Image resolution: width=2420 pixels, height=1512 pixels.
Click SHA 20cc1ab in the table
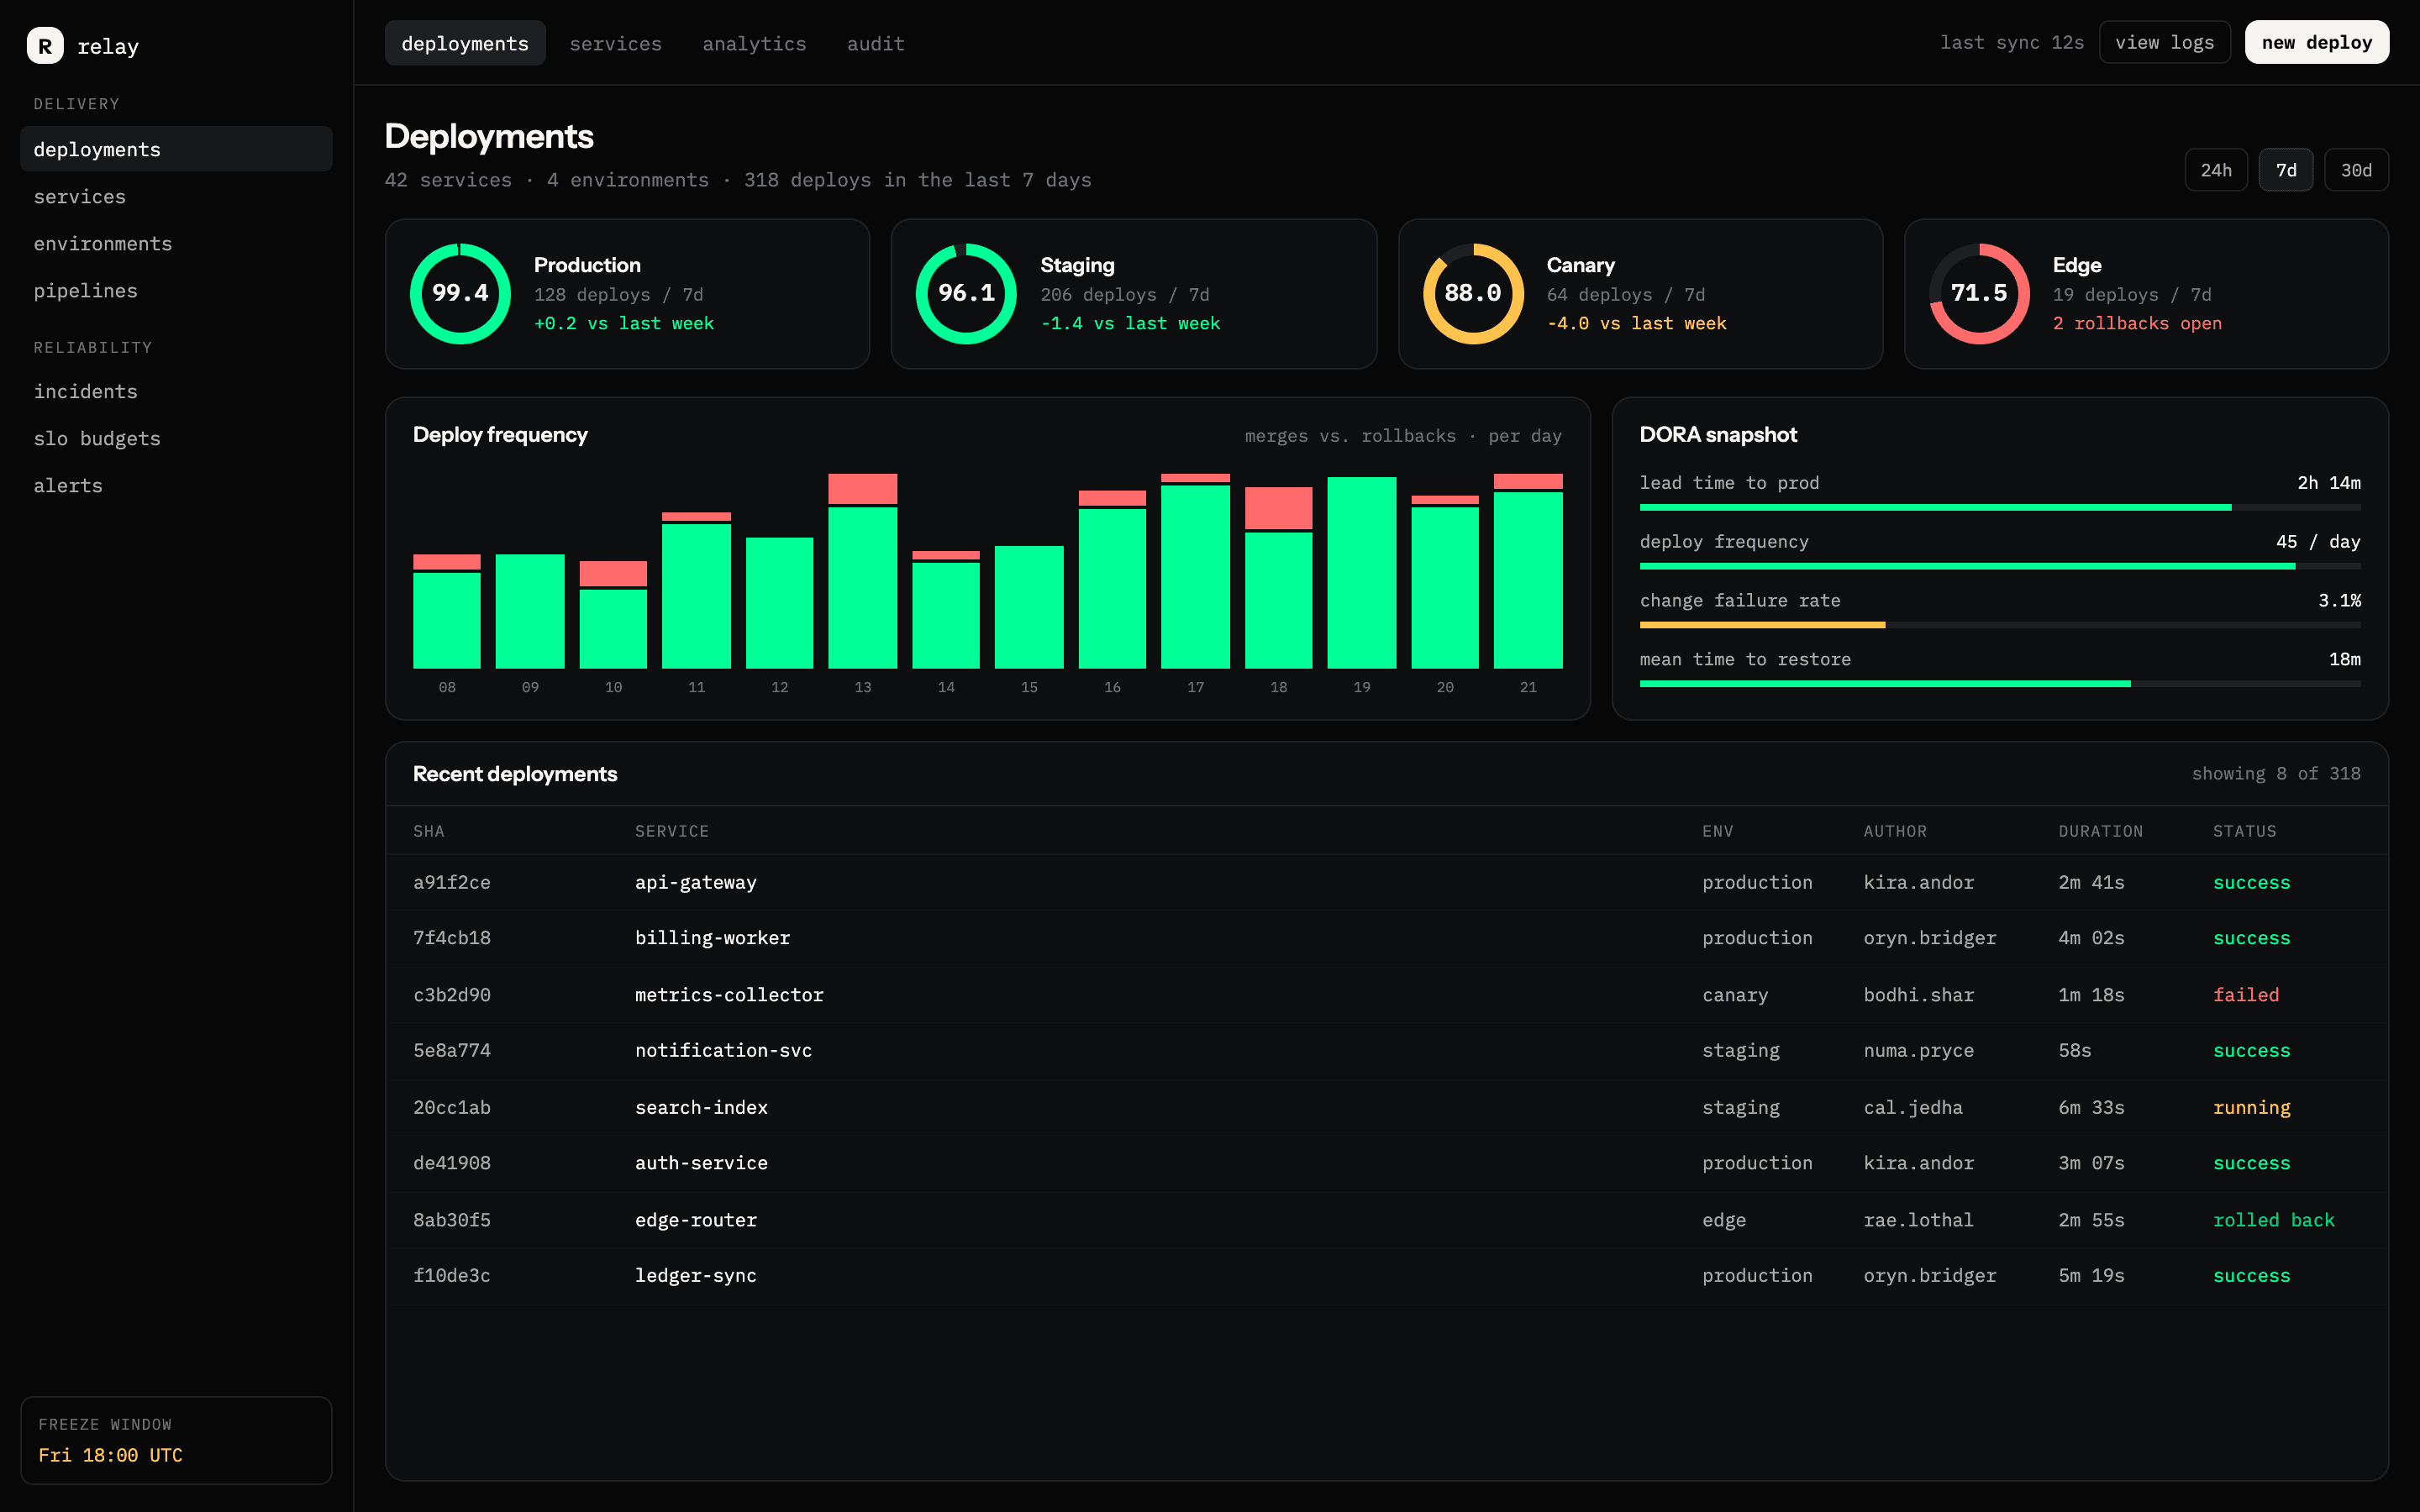[452, 1107]
